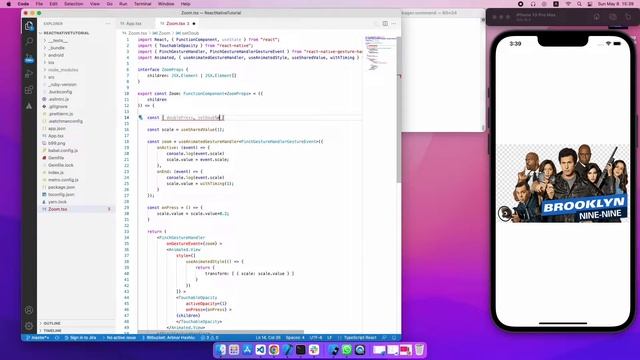The height and width of the screenshot is (360, 640).
Task: Click UTF-8 encoding in status bar
Action: pyautogui.click(x=316, y=338)
